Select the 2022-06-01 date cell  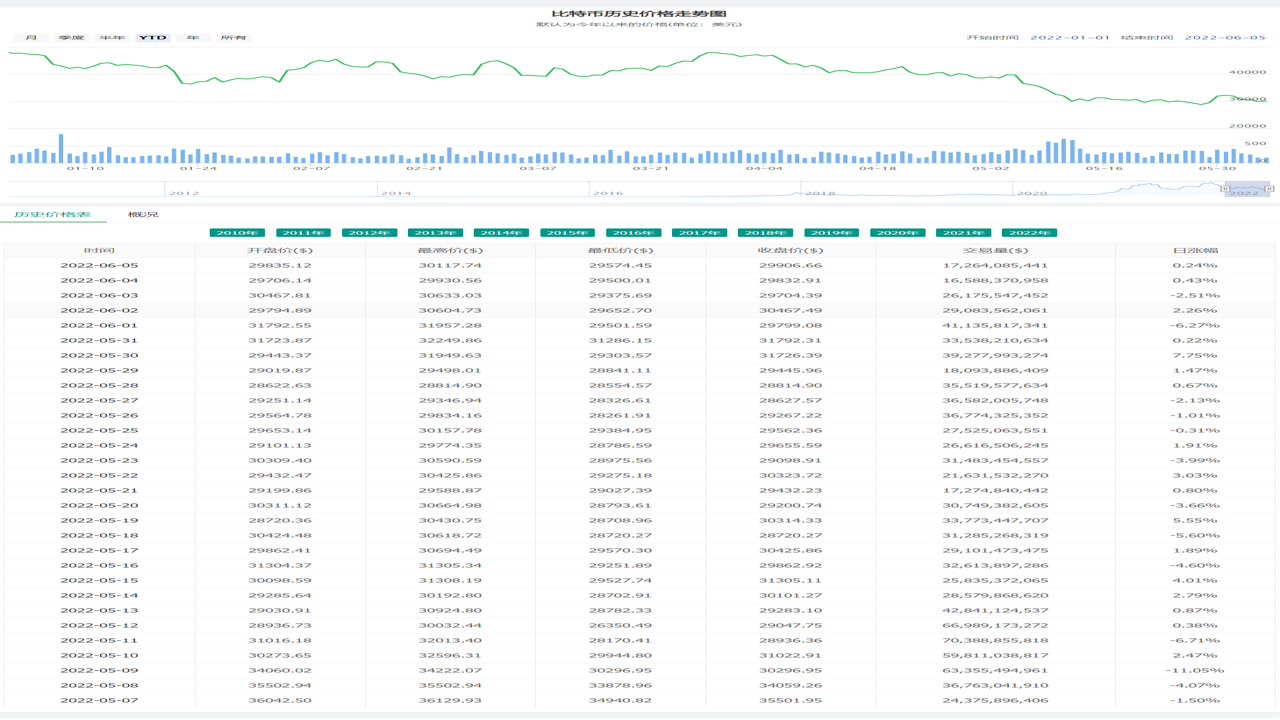99,325
